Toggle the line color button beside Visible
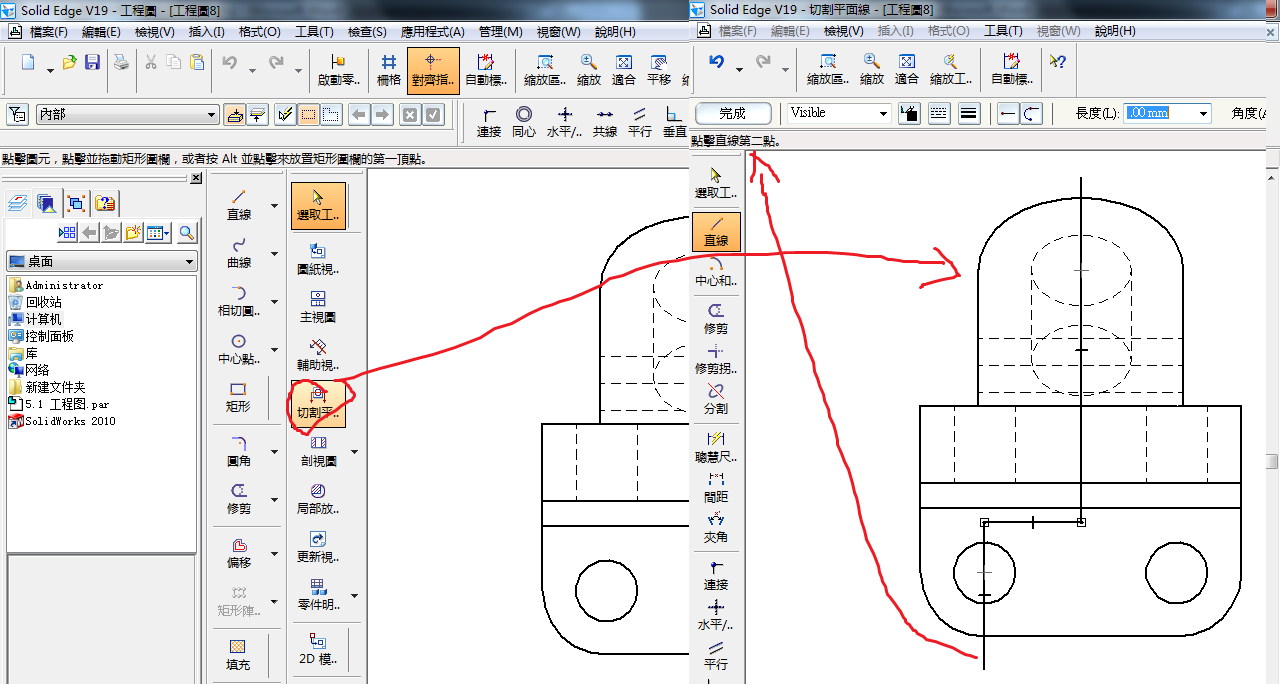The width and height of the screenshot is (1280, 685). pos(909,114)
